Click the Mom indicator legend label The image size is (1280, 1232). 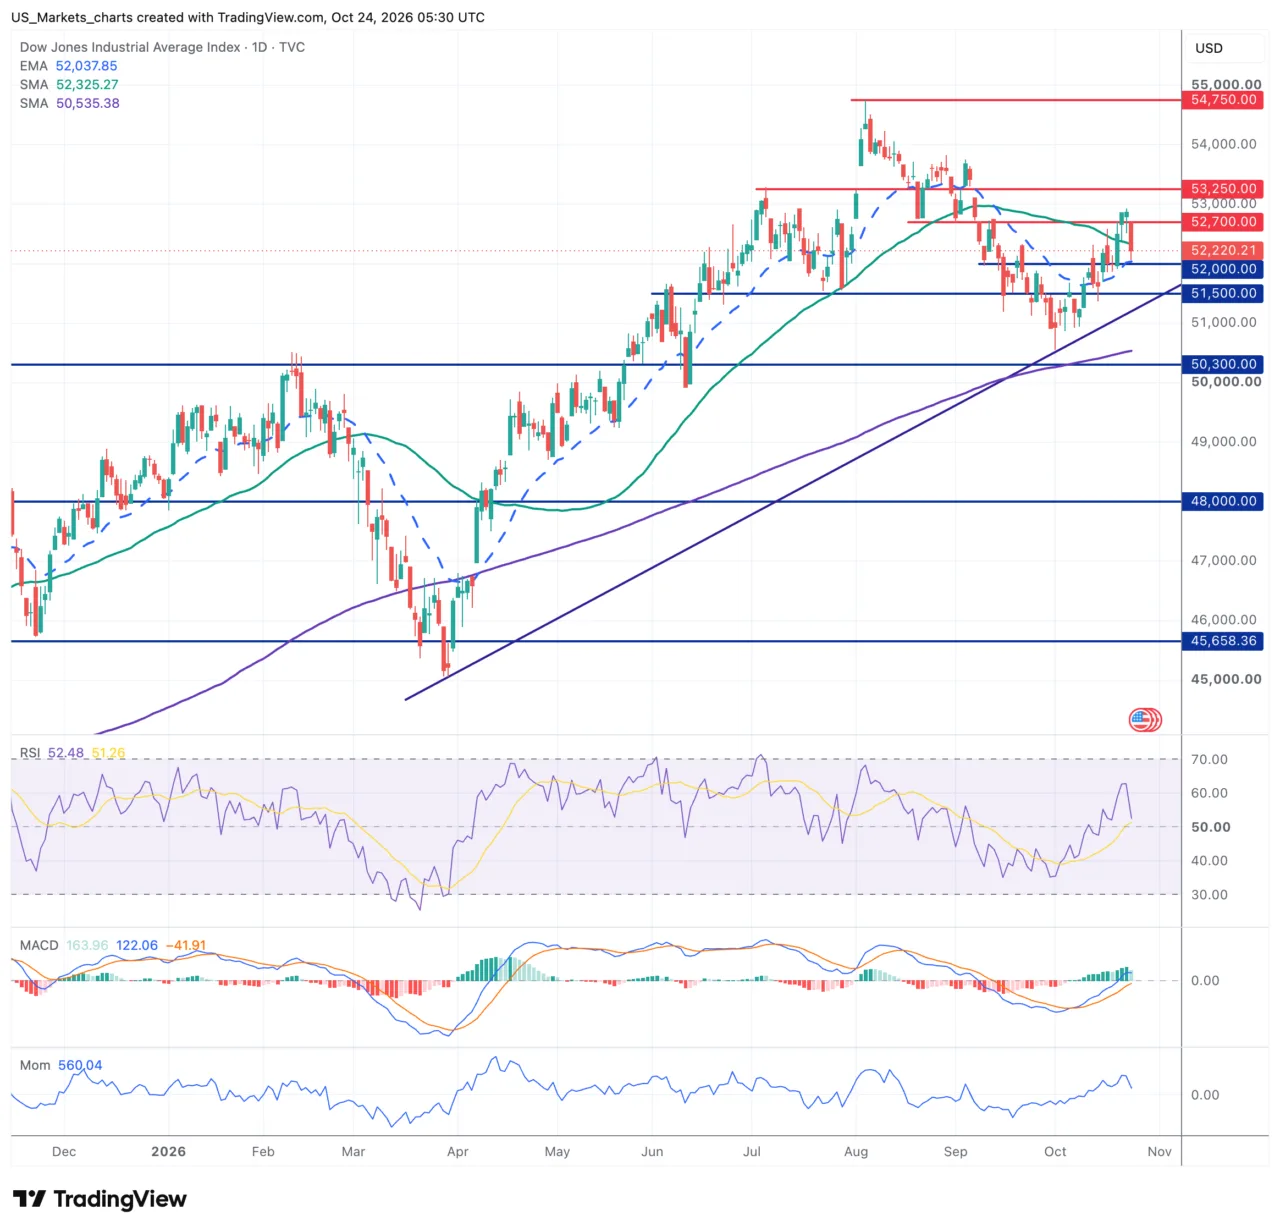(35, 1065)
